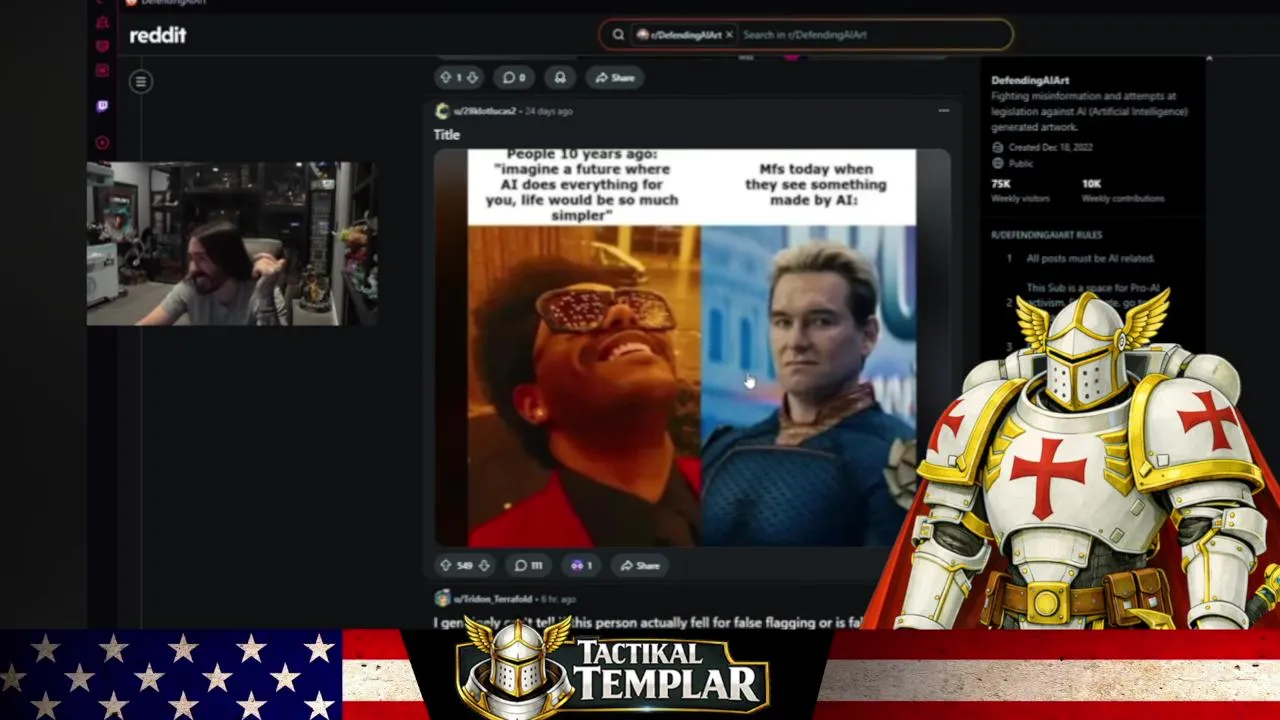Remove the r/DefendingAIArt search filter chip

click(729, 35)
